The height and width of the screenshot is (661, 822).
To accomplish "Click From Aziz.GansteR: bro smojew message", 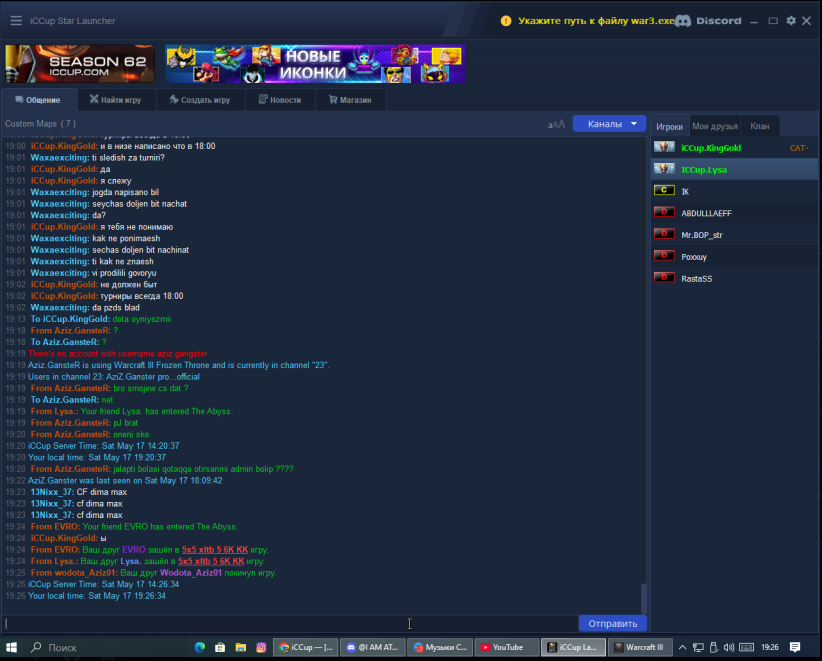I will (x=109, y=388).
